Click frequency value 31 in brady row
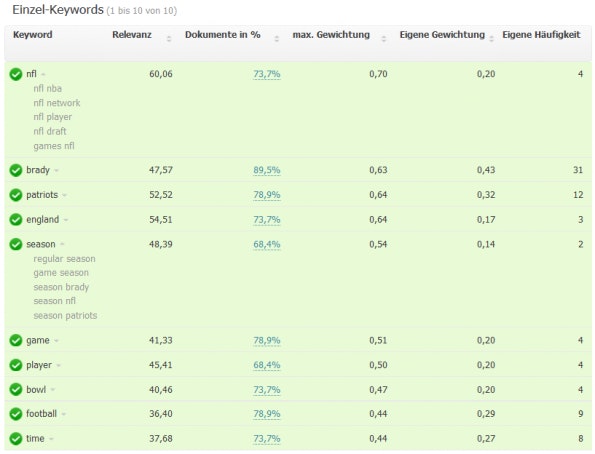Image resolution: width=595 pixels, height=454 pixels. coord(578,170)
